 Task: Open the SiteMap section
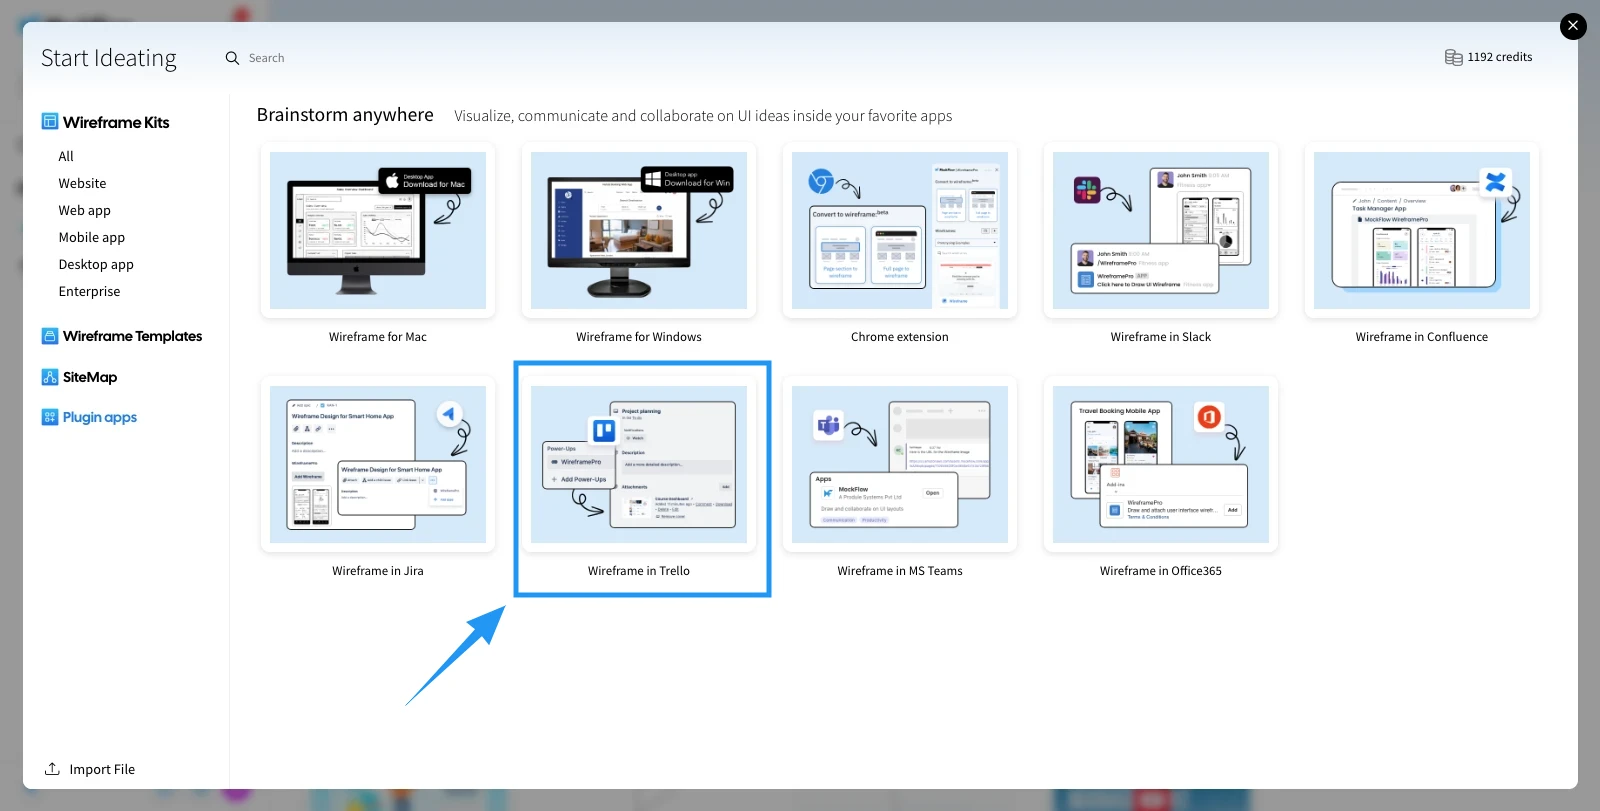(90, 377)
